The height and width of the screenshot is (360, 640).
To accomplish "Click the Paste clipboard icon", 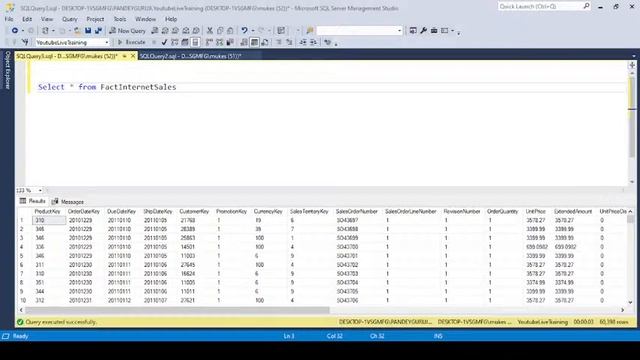I will [230, 31].
